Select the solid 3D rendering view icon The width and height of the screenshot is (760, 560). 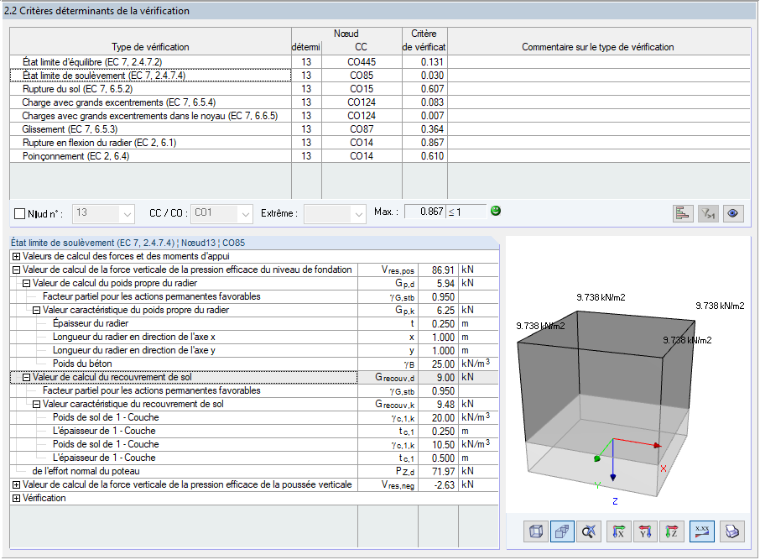[562, 531]
